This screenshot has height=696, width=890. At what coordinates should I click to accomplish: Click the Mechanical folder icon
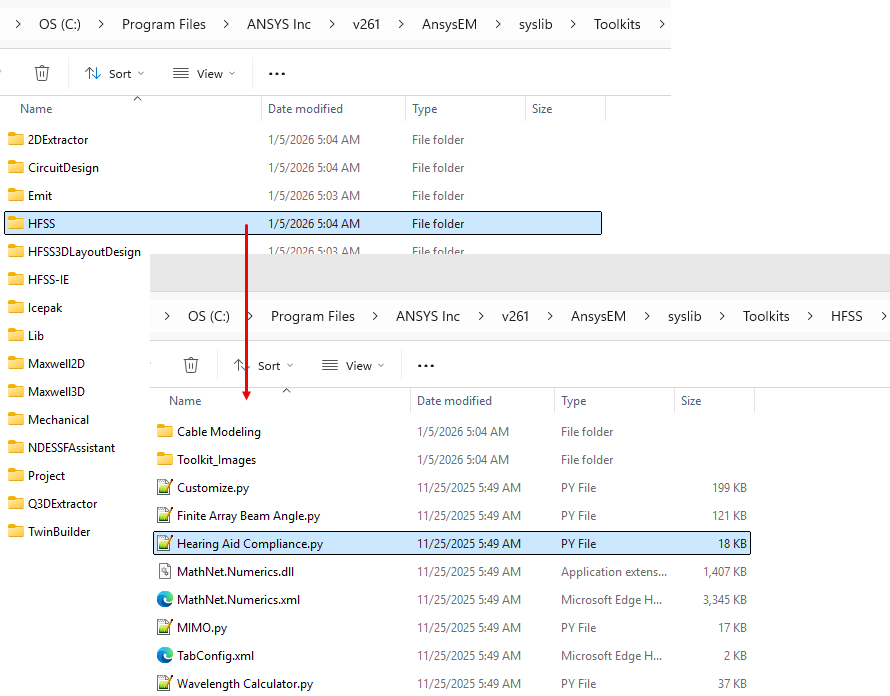[16, 419]
